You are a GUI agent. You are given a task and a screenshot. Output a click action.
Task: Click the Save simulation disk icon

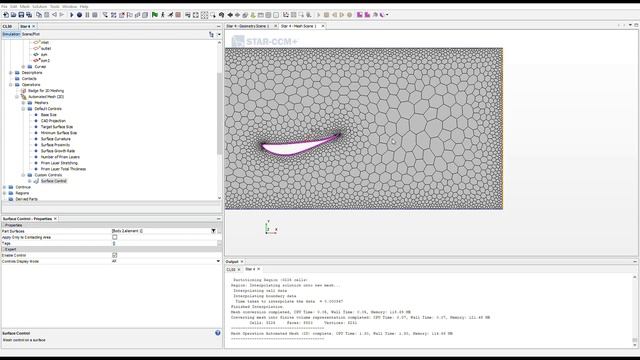click(x=21, y=15)
